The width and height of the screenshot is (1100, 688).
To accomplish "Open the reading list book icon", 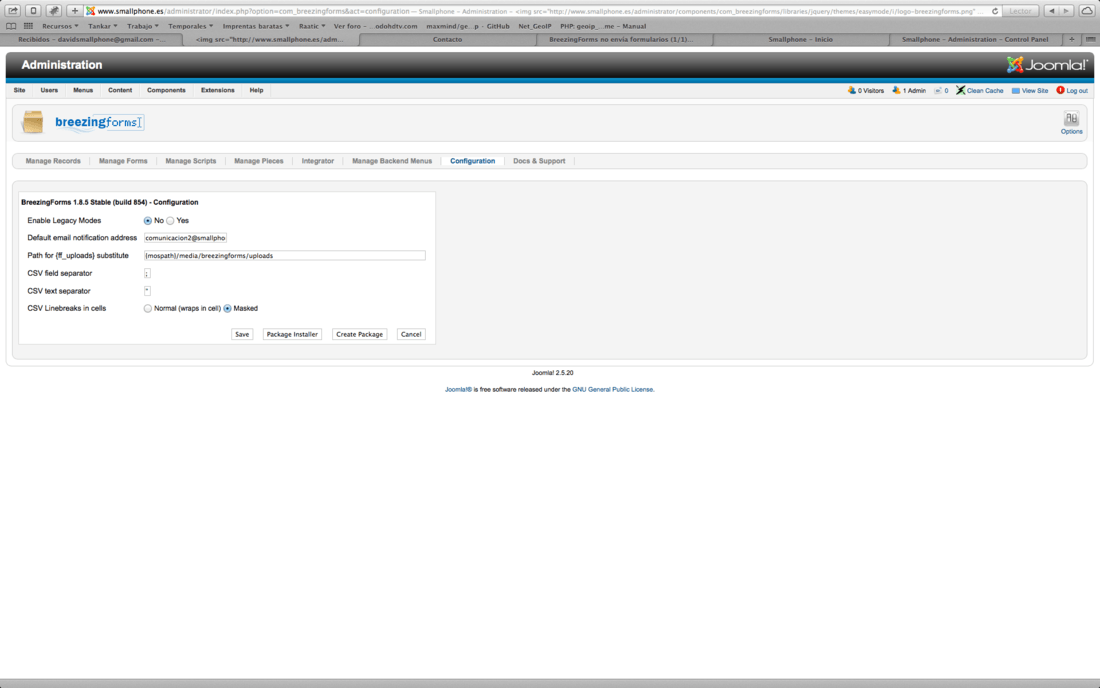I will pos(11,26).
